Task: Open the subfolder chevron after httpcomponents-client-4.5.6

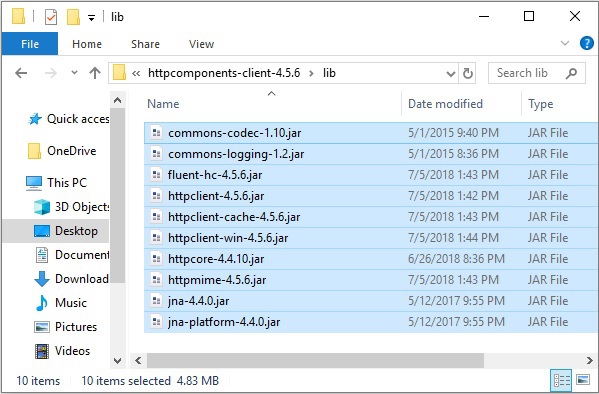Action: tap(311, 73)
